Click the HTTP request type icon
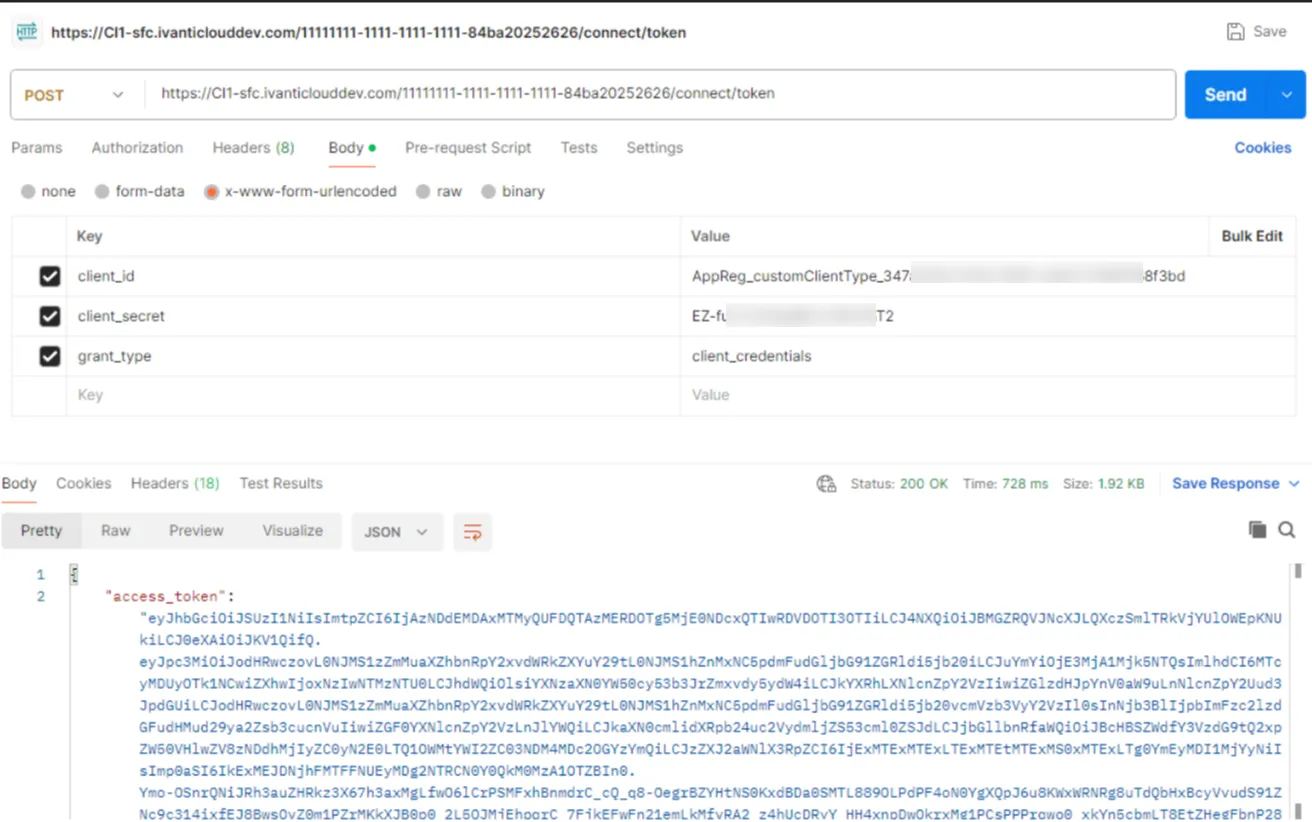 pos(26,32)
